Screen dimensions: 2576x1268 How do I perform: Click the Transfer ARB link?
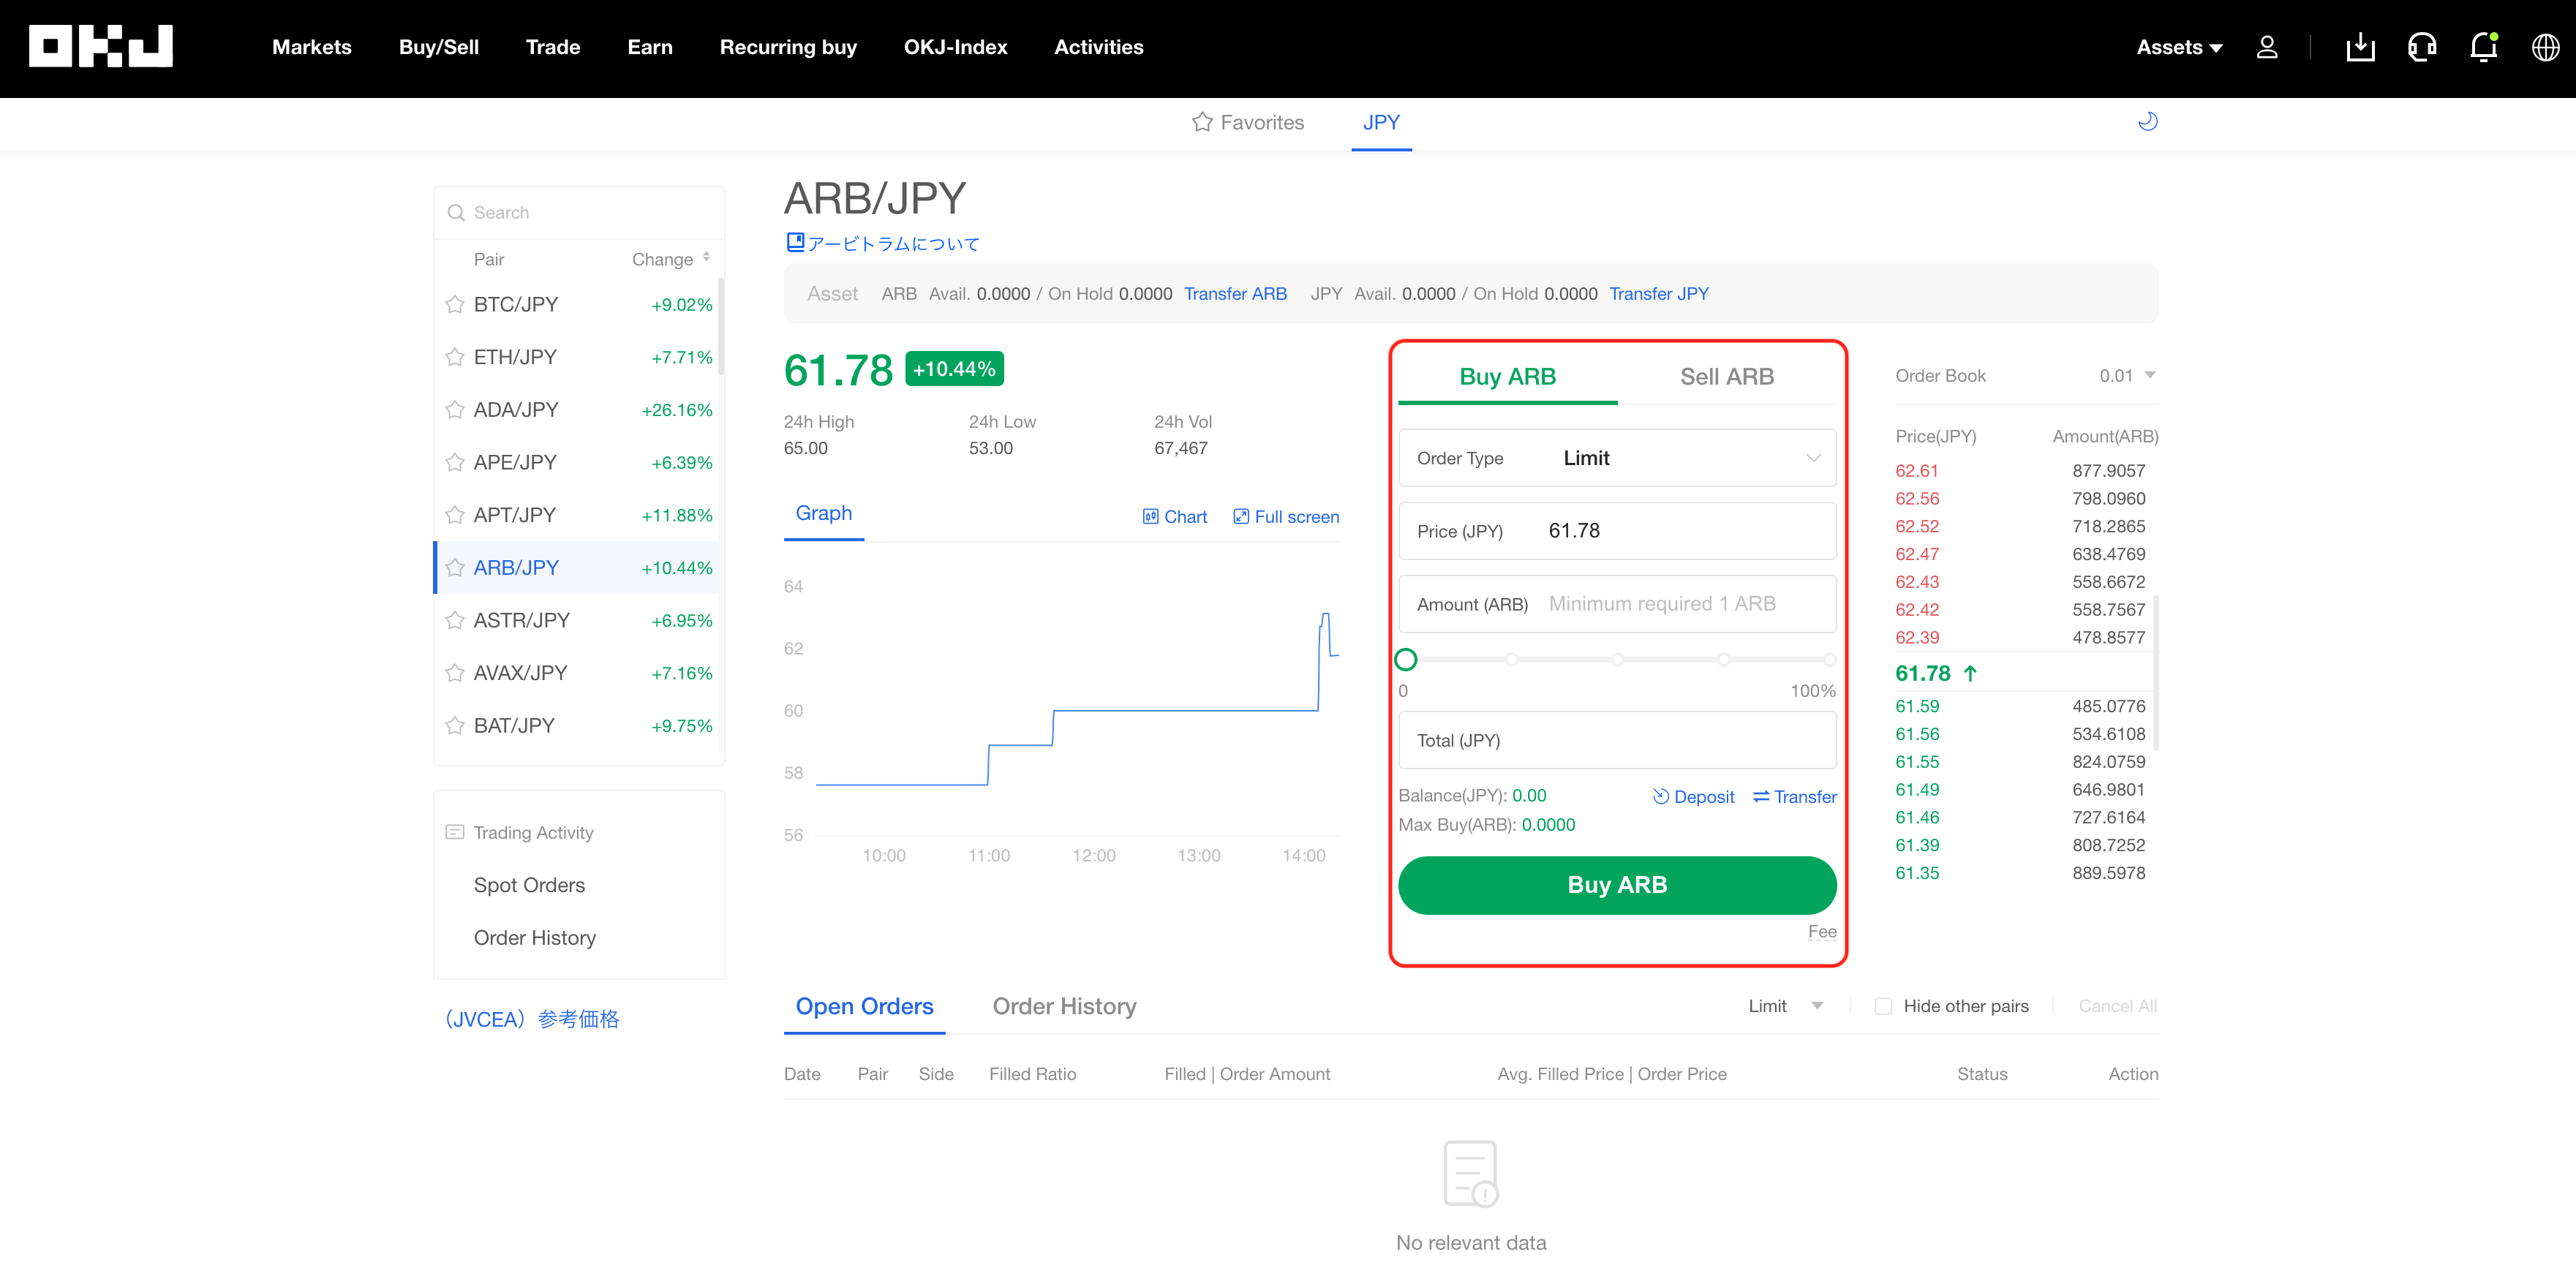click(x=1235, y=294)
